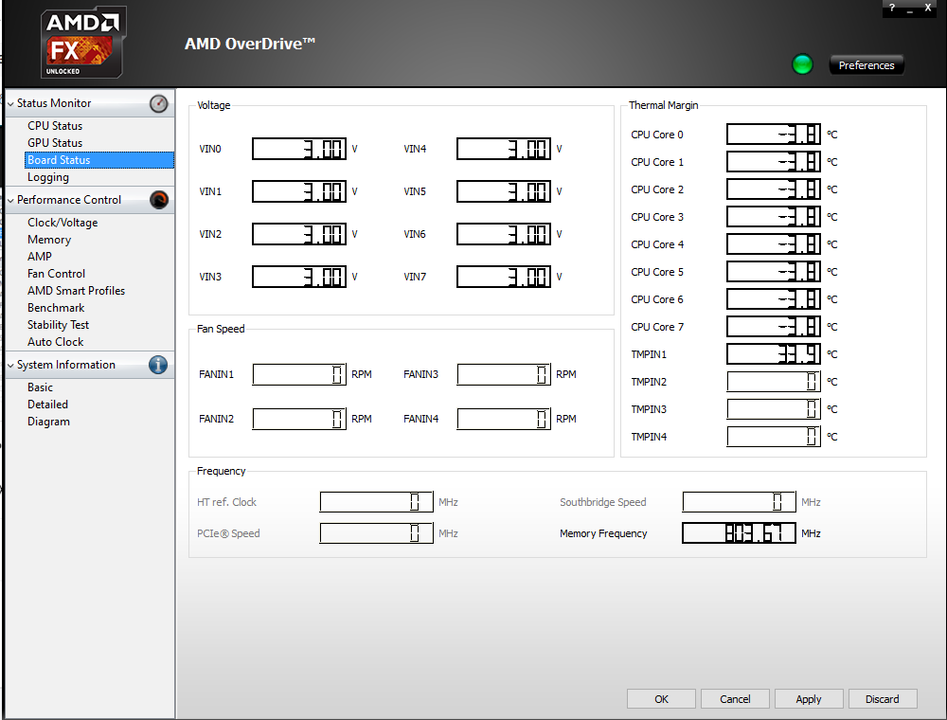Click the FANIN1 RPM readout
947x720 pixels.
click(299, 374)
